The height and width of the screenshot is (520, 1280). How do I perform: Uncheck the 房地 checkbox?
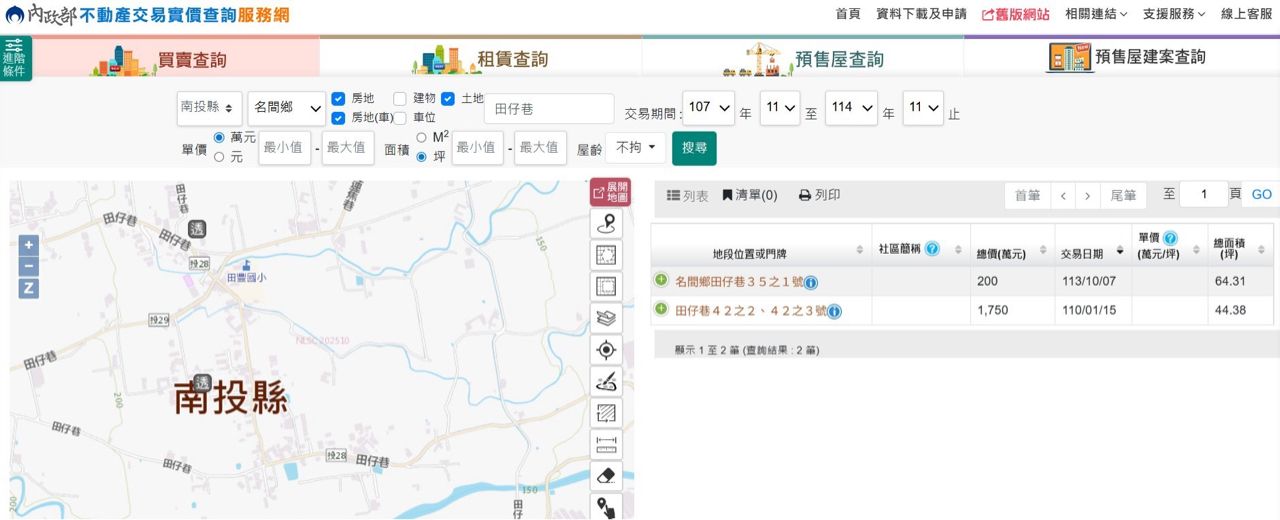pos(338,99)
